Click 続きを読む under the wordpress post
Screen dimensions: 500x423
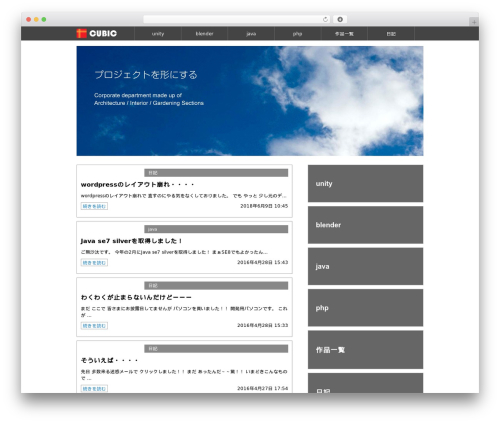tap(94, 206)
